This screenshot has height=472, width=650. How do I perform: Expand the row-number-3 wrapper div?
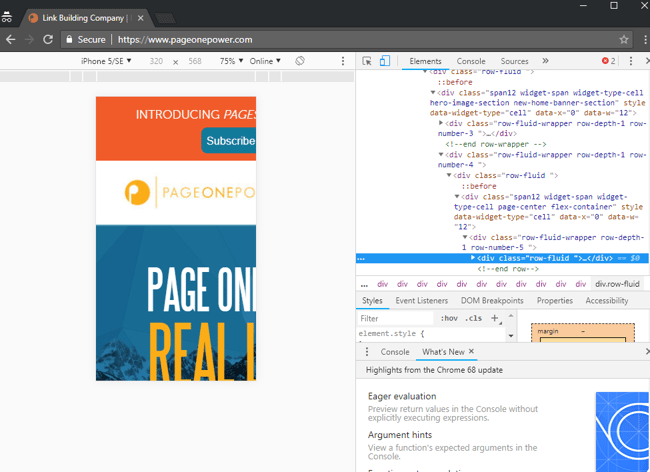(x=441, y=123)
